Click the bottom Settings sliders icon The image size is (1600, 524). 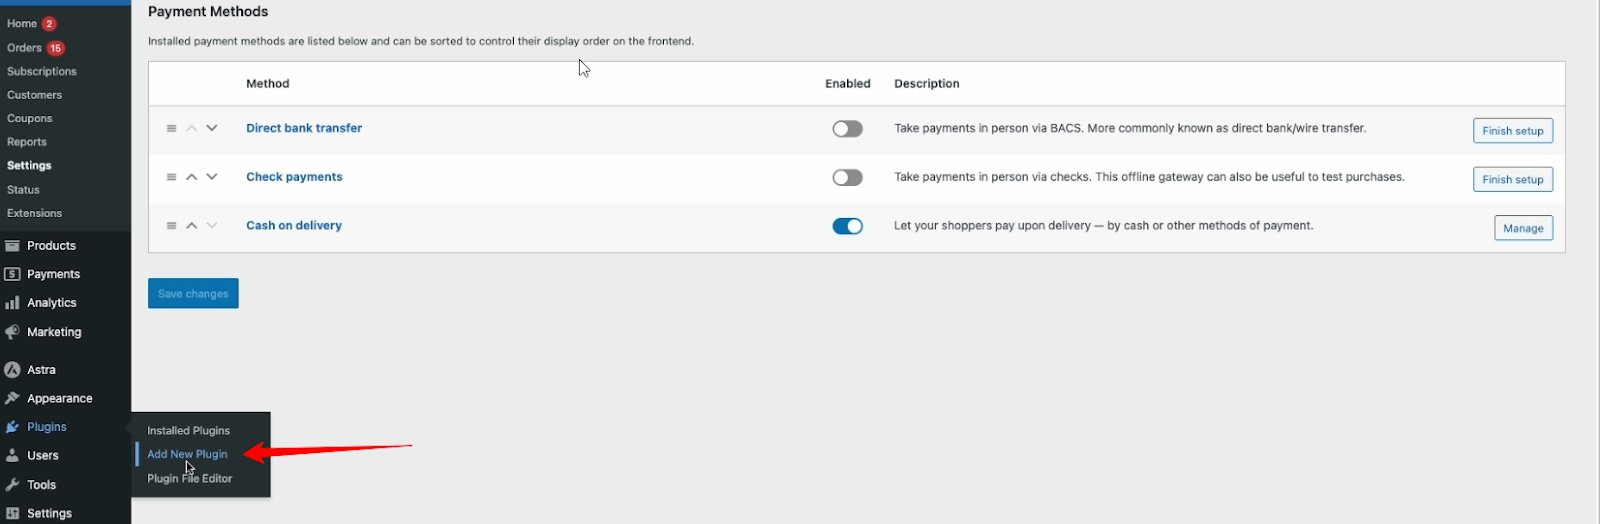click(12, 513)
